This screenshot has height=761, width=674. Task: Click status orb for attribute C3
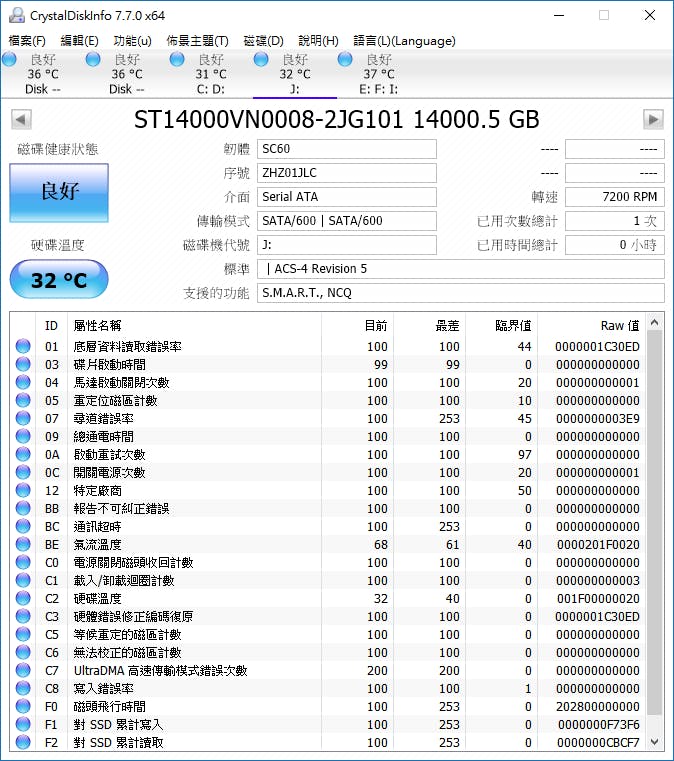pyautogui.click(x=23, y=616)
